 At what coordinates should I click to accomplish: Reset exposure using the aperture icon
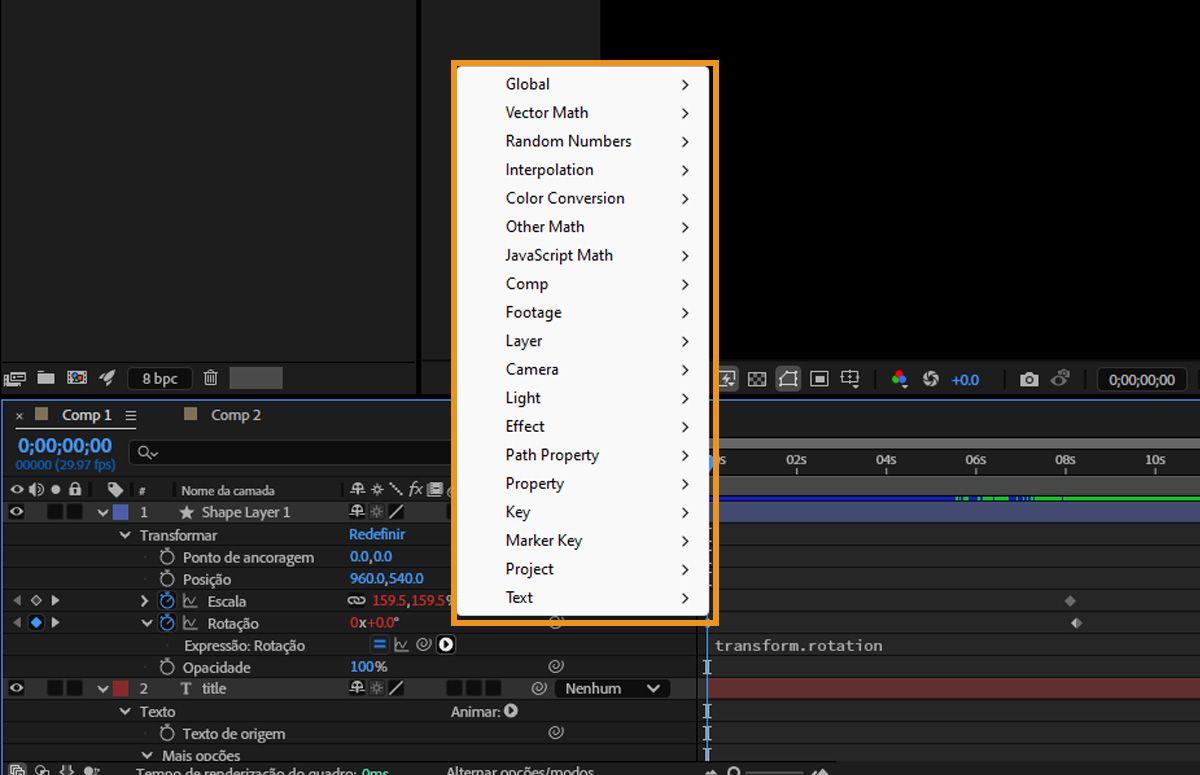pyautogui.click(x=930, y=379)
